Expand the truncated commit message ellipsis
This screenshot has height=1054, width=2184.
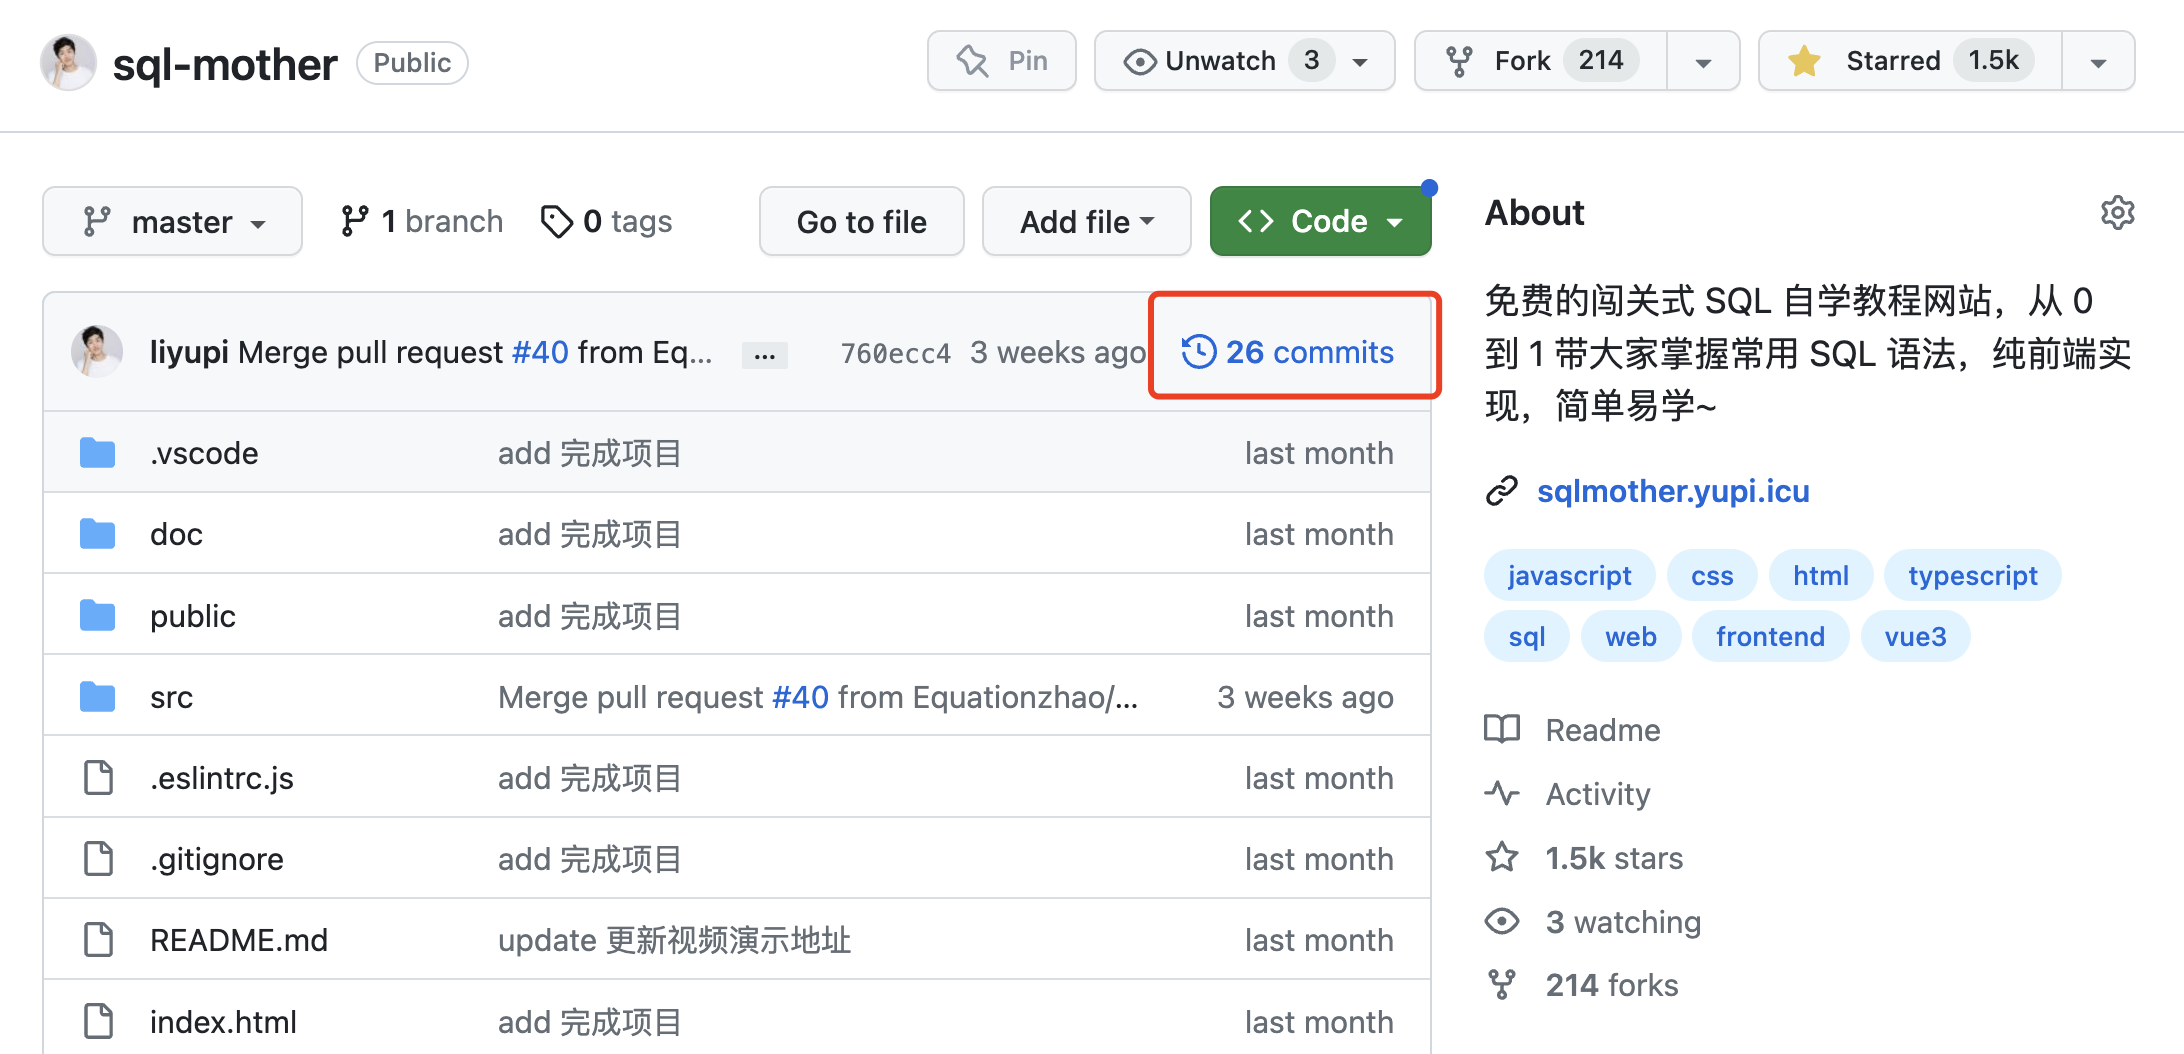[x=764, y=353]
